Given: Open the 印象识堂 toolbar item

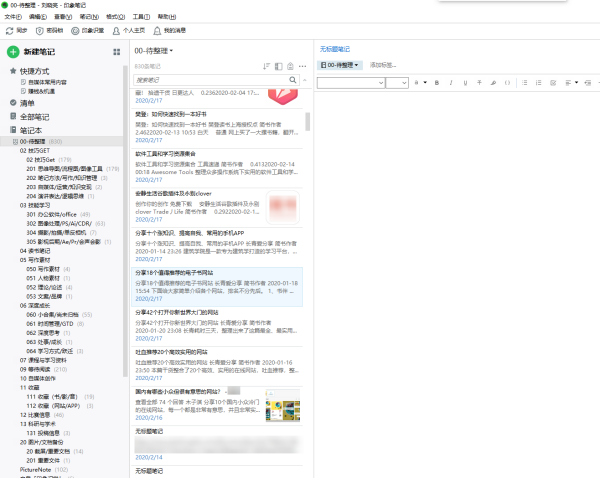Looking at the screenshot, I should [x=88, y=31].
